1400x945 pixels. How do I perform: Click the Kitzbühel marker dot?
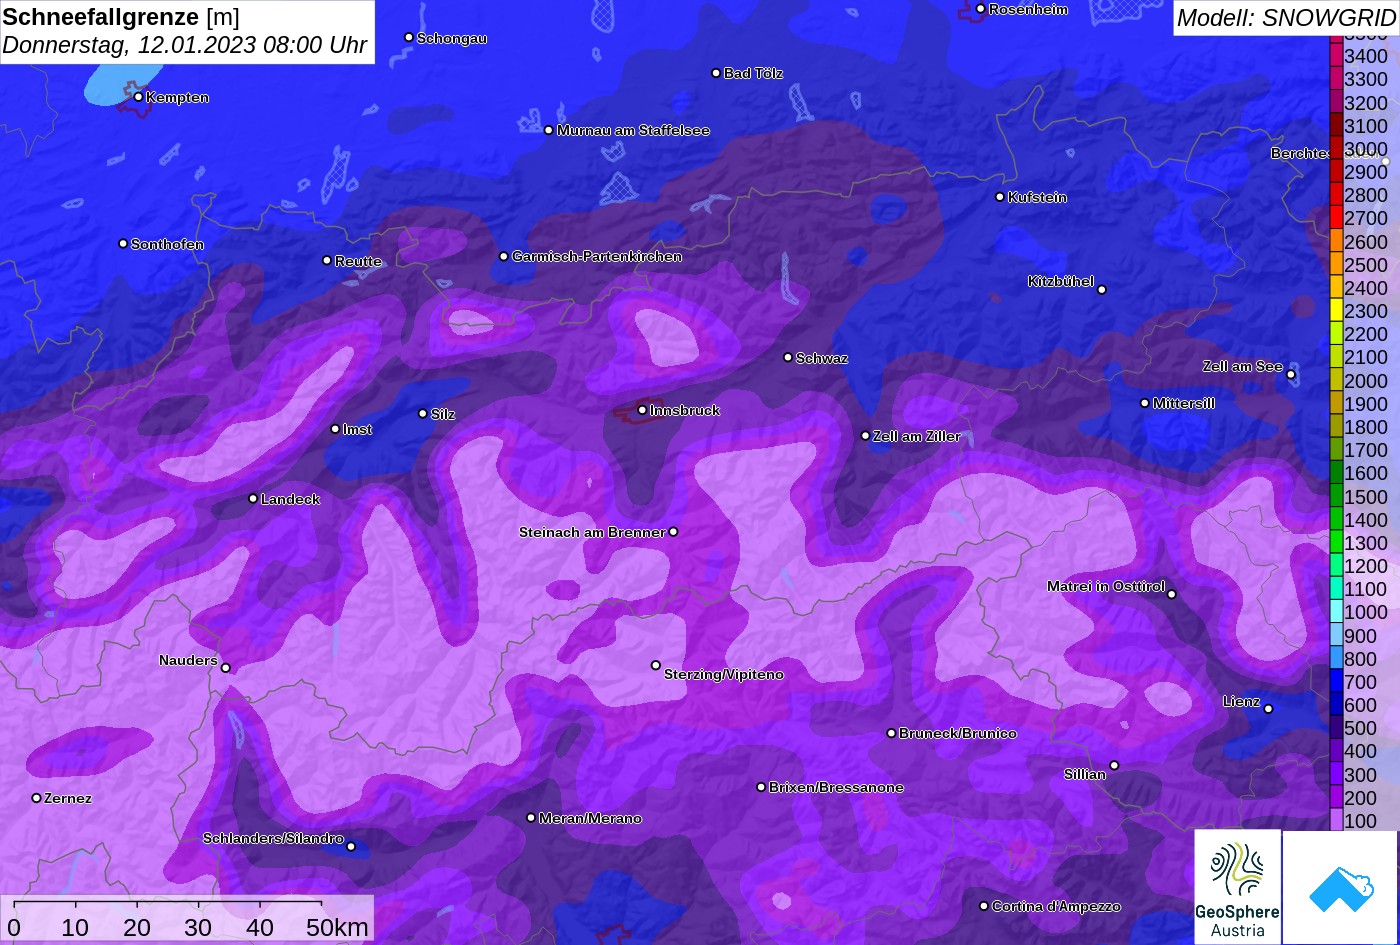[x=1102, y=290]
